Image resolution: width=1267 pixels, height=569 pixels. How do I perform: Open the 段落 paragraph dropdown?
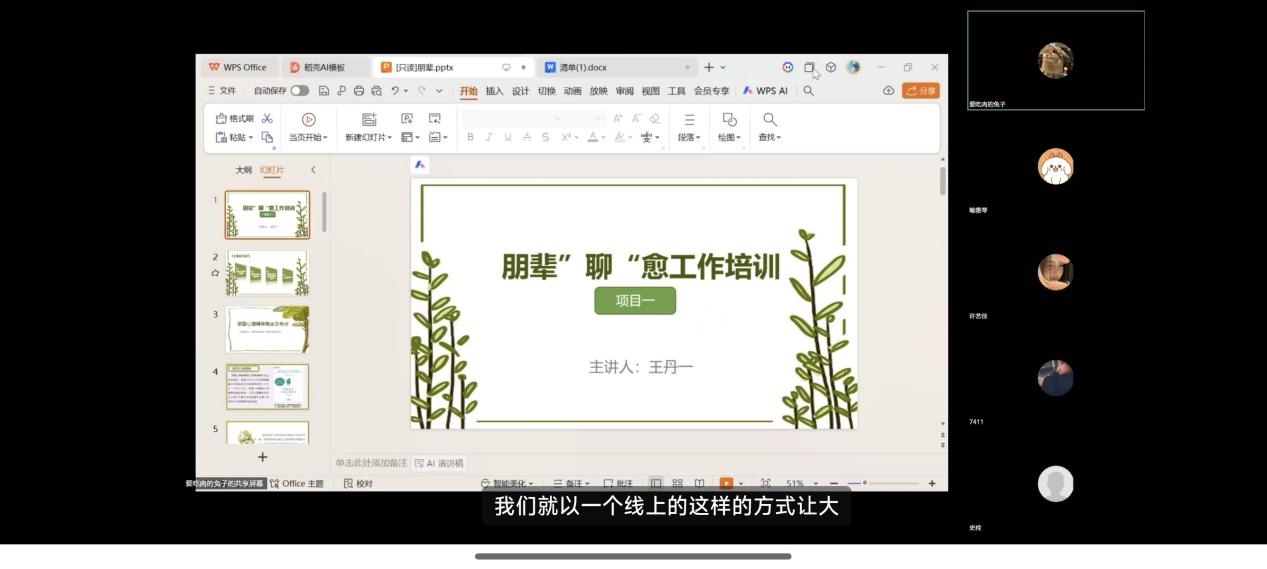tap(689, 137)
